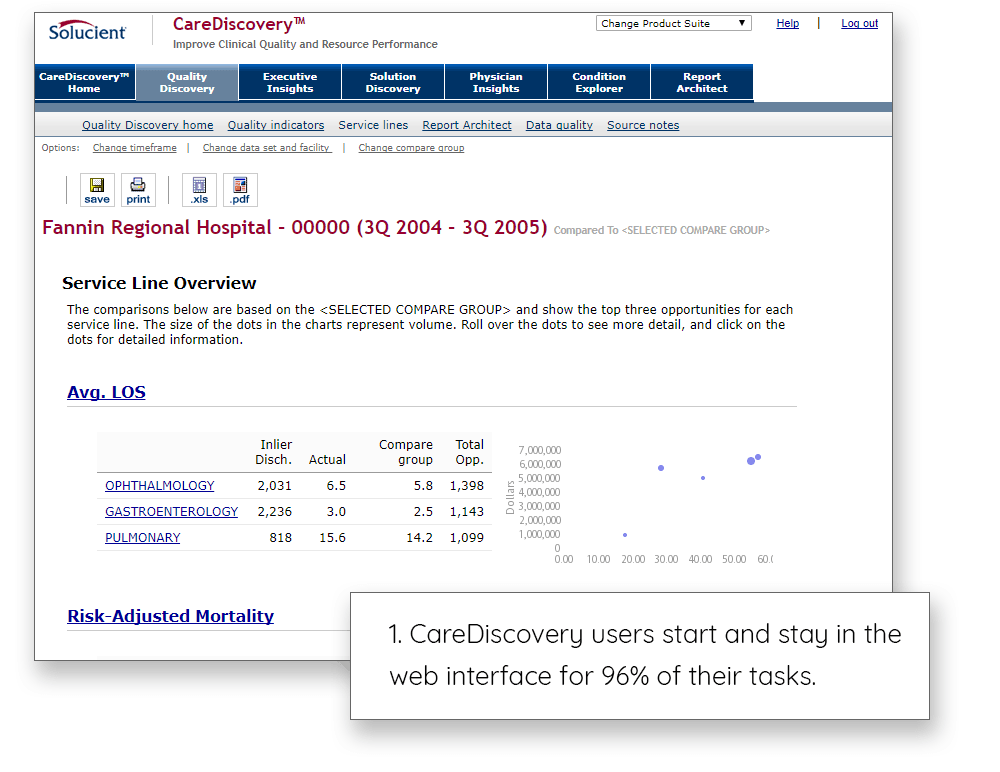Open Data quality link
This screenshot has width=1000, height=772.
tap(559, 125)
